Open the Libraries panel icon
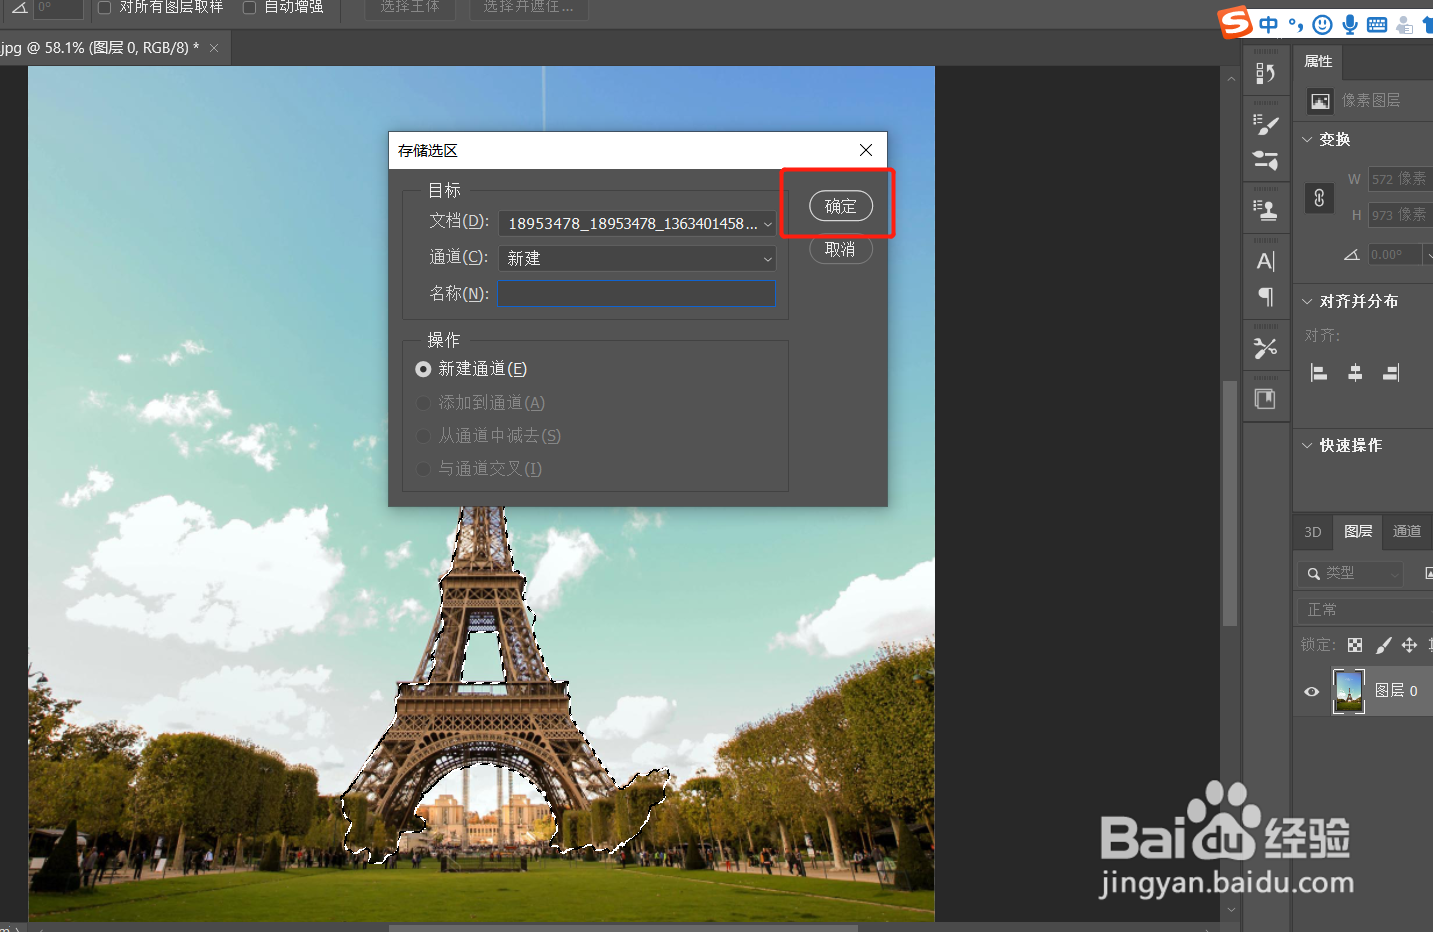This screenshot has height=932, width=1433. click(1265, 399)
